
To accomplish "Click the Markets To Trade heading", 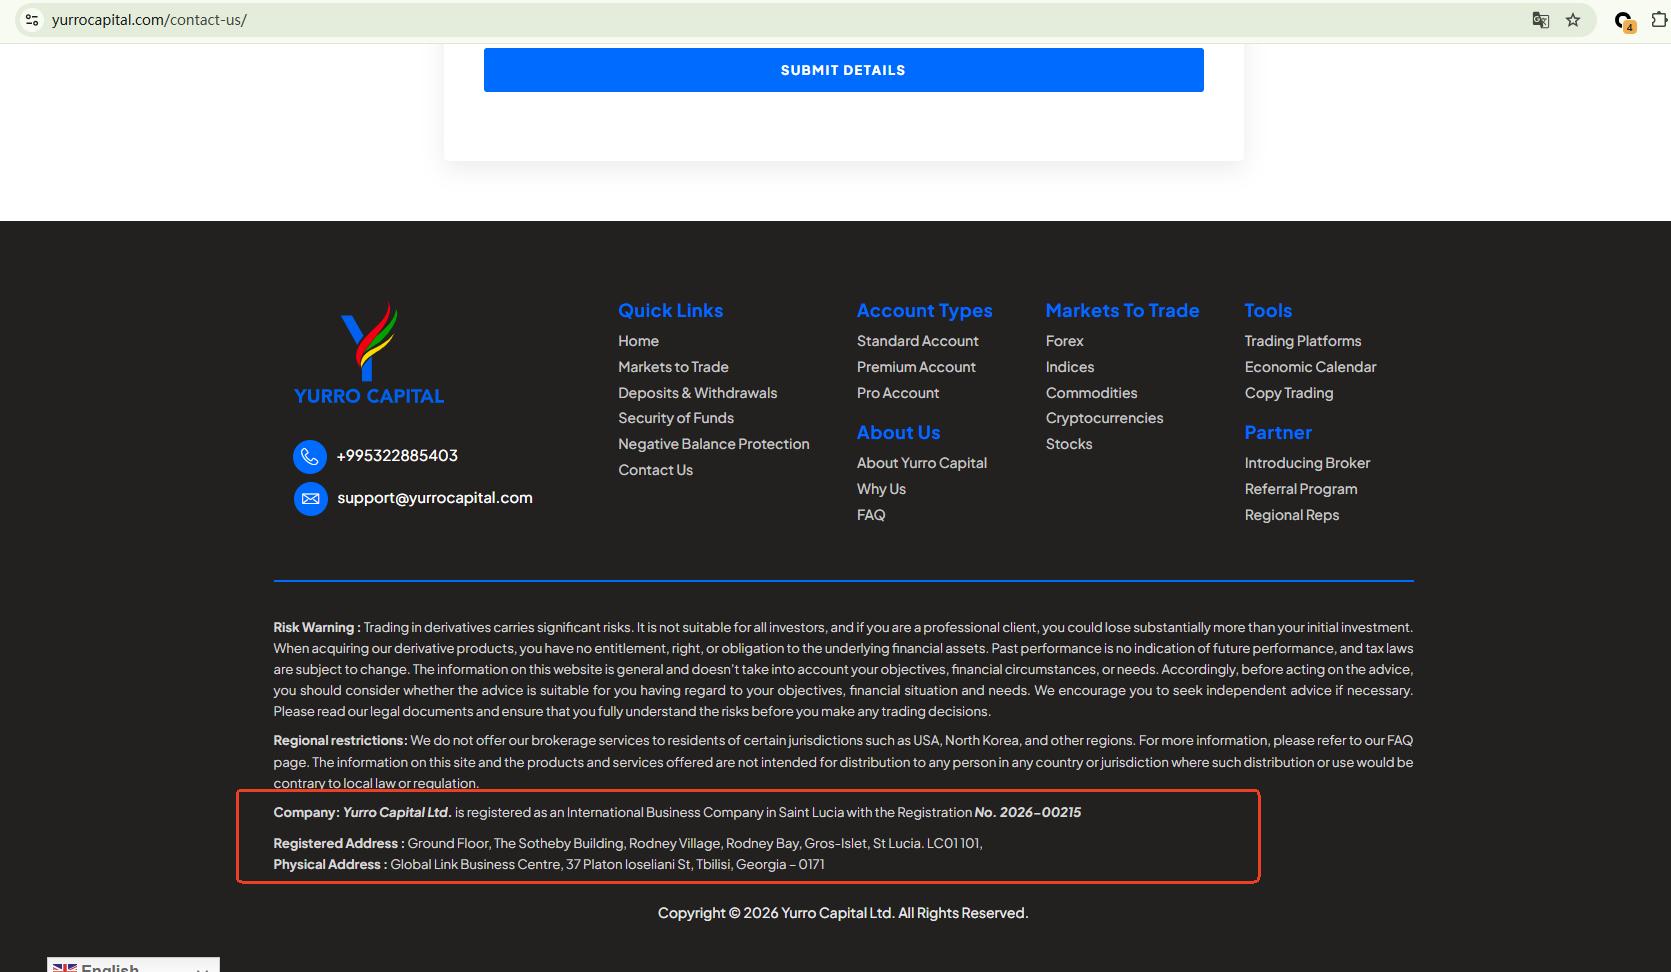I will (x=1122, y=311).
